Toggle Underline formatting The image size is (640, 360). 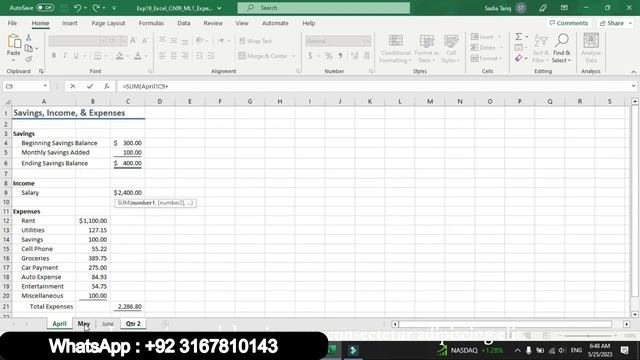click(76, 56)
